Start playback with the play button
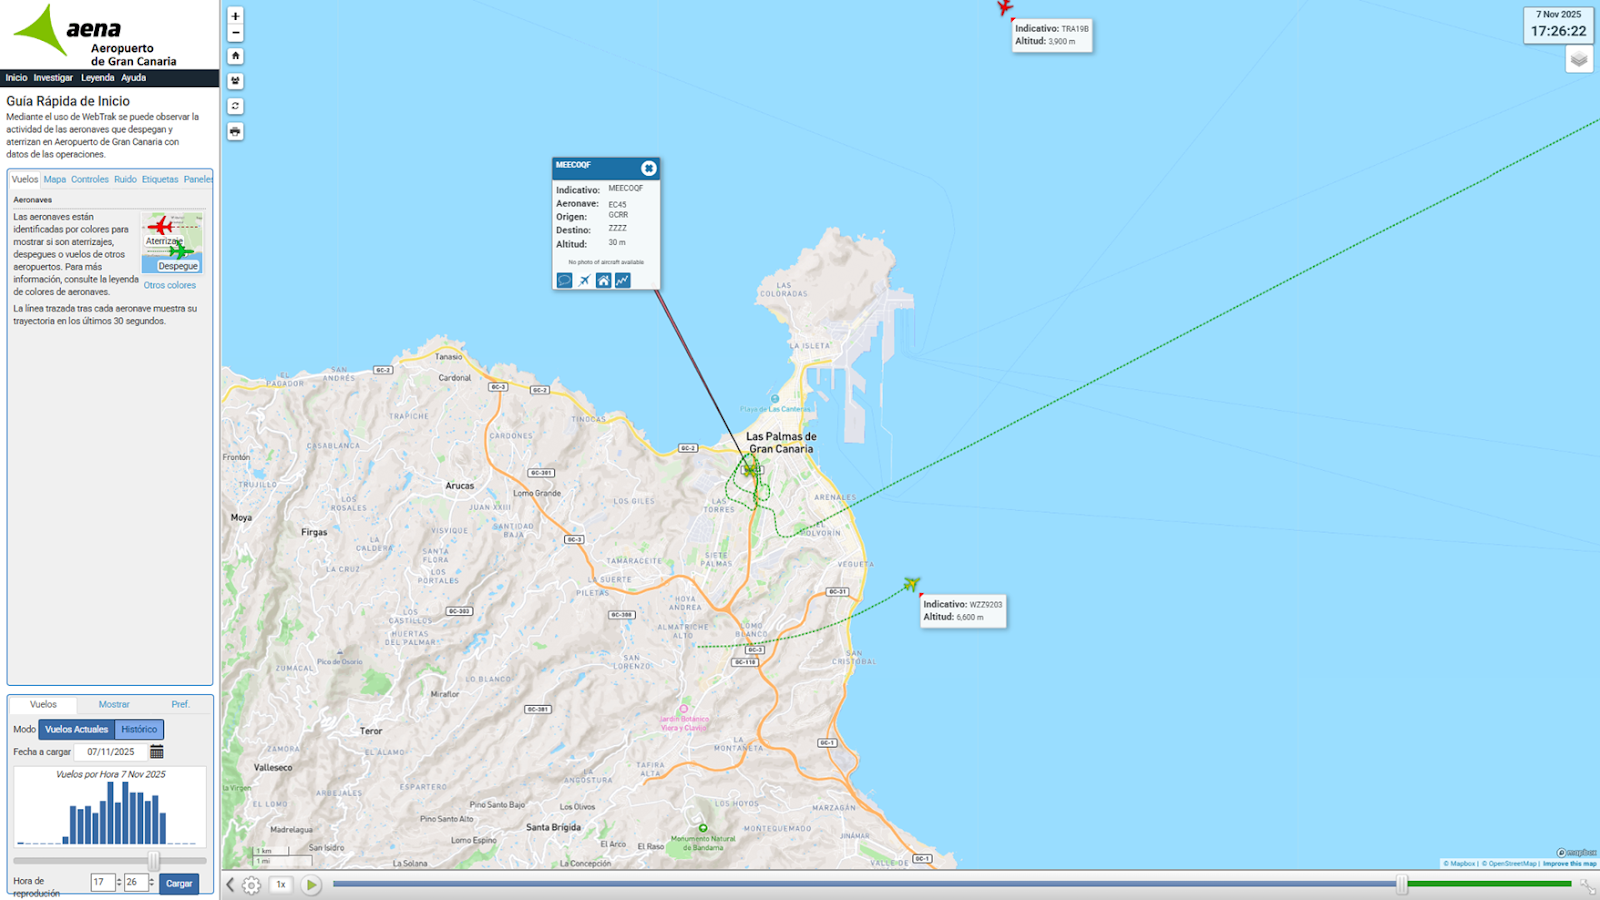This screenshot has width=1600, height=900. click(x=311, y=885)
